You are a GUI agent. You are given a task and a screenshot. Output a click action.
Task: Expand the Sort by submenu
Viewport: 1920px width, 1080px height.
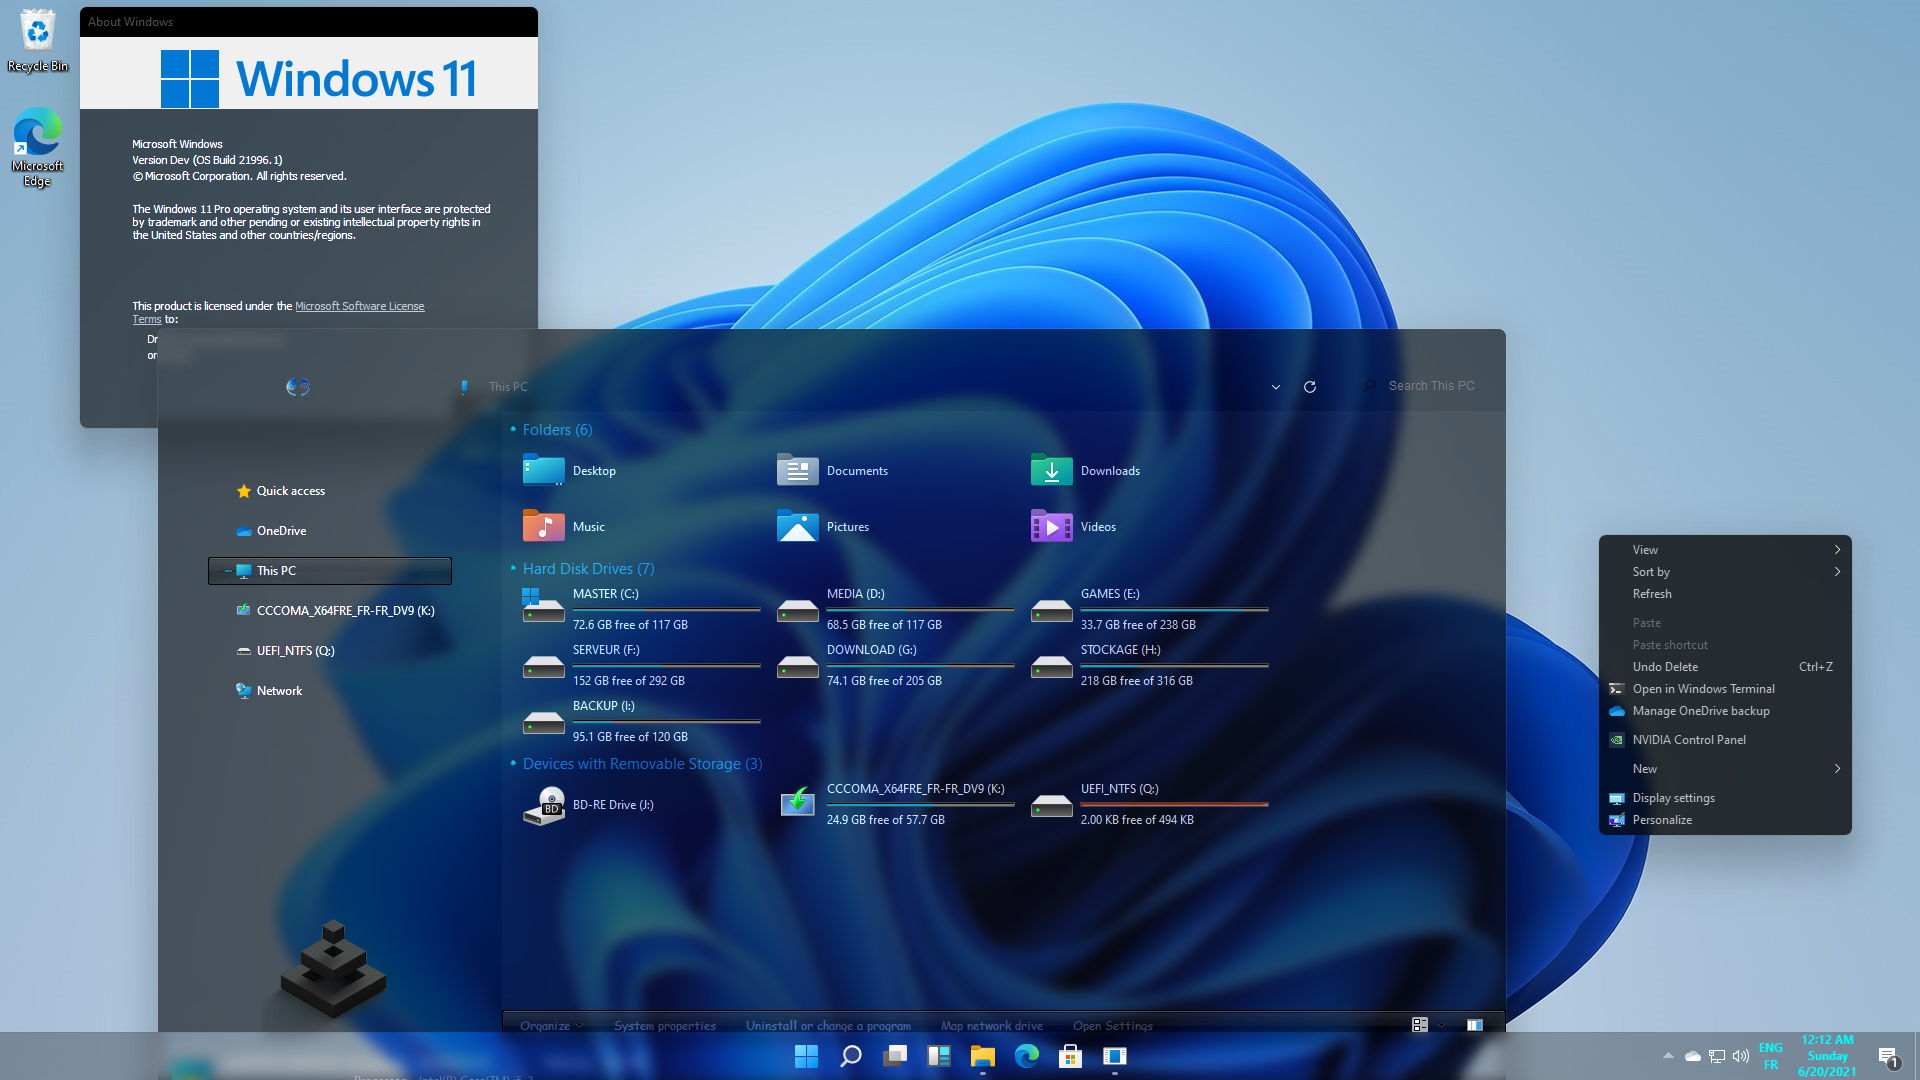tap(1725, 572)
